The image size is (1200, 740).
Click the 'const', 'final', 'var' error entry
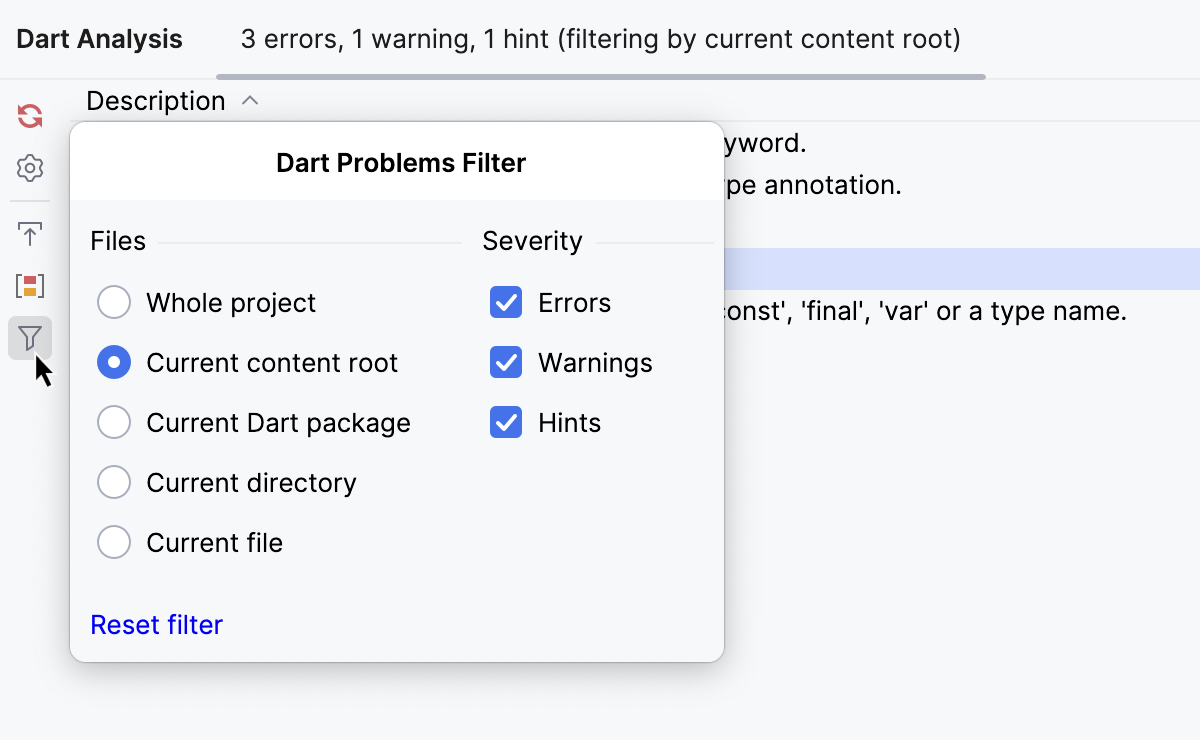(x=950, y=311)
